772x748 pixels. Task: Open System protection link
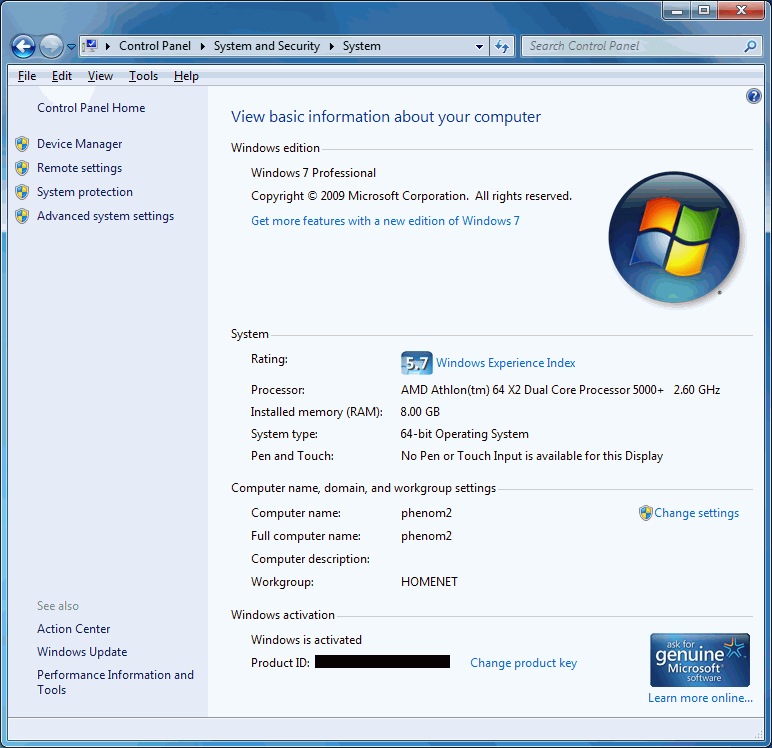85,192
